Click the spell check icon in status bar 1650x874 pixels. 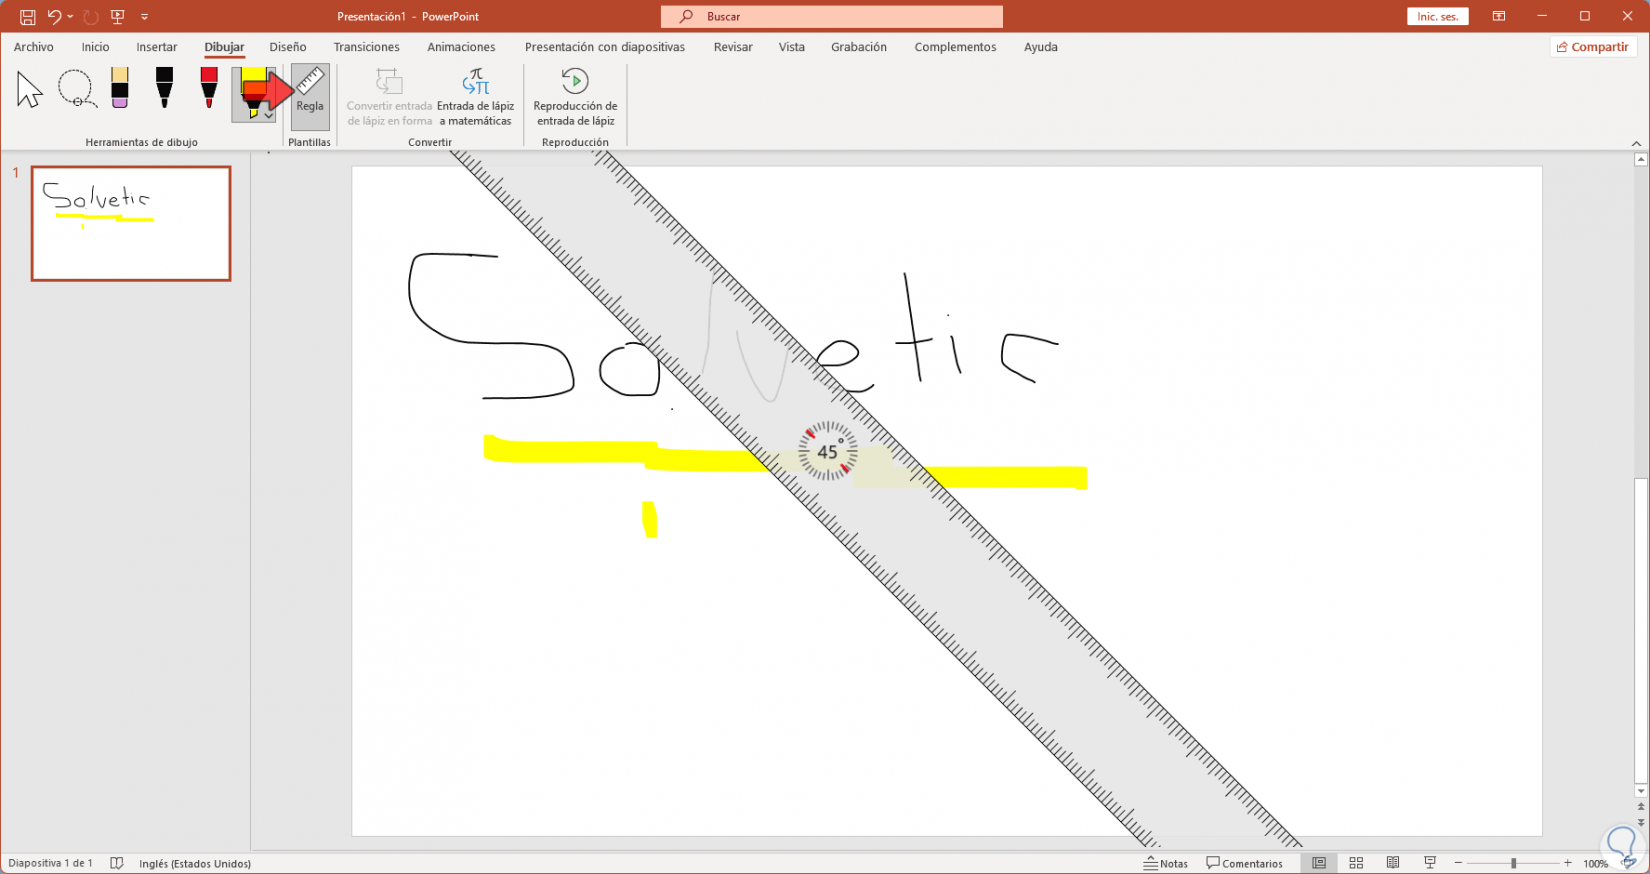click(x=117, y=863)
